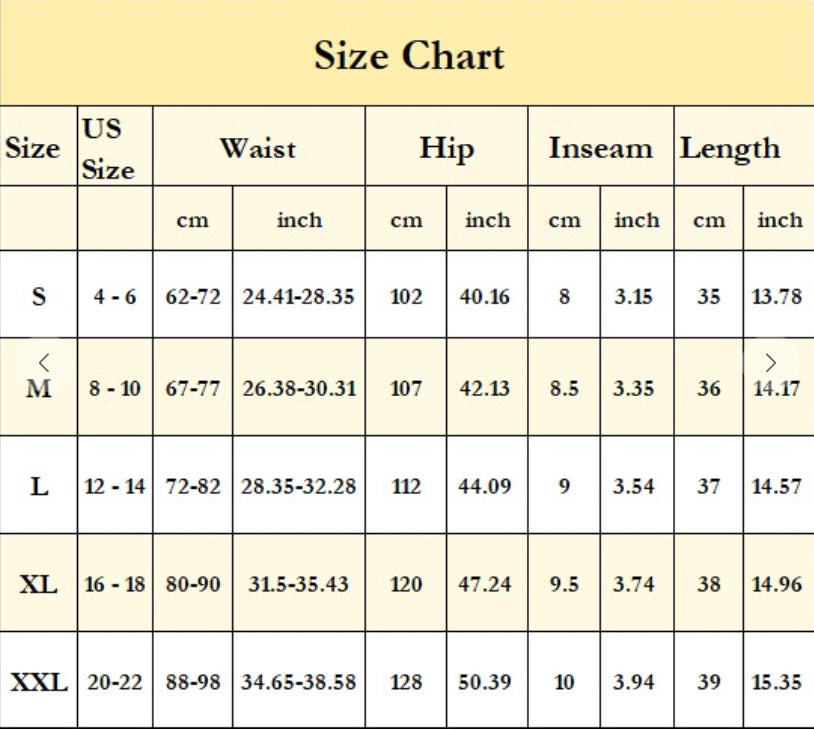Select the Size Chart title
Screen dimensions: 814x730
(409, 56)
